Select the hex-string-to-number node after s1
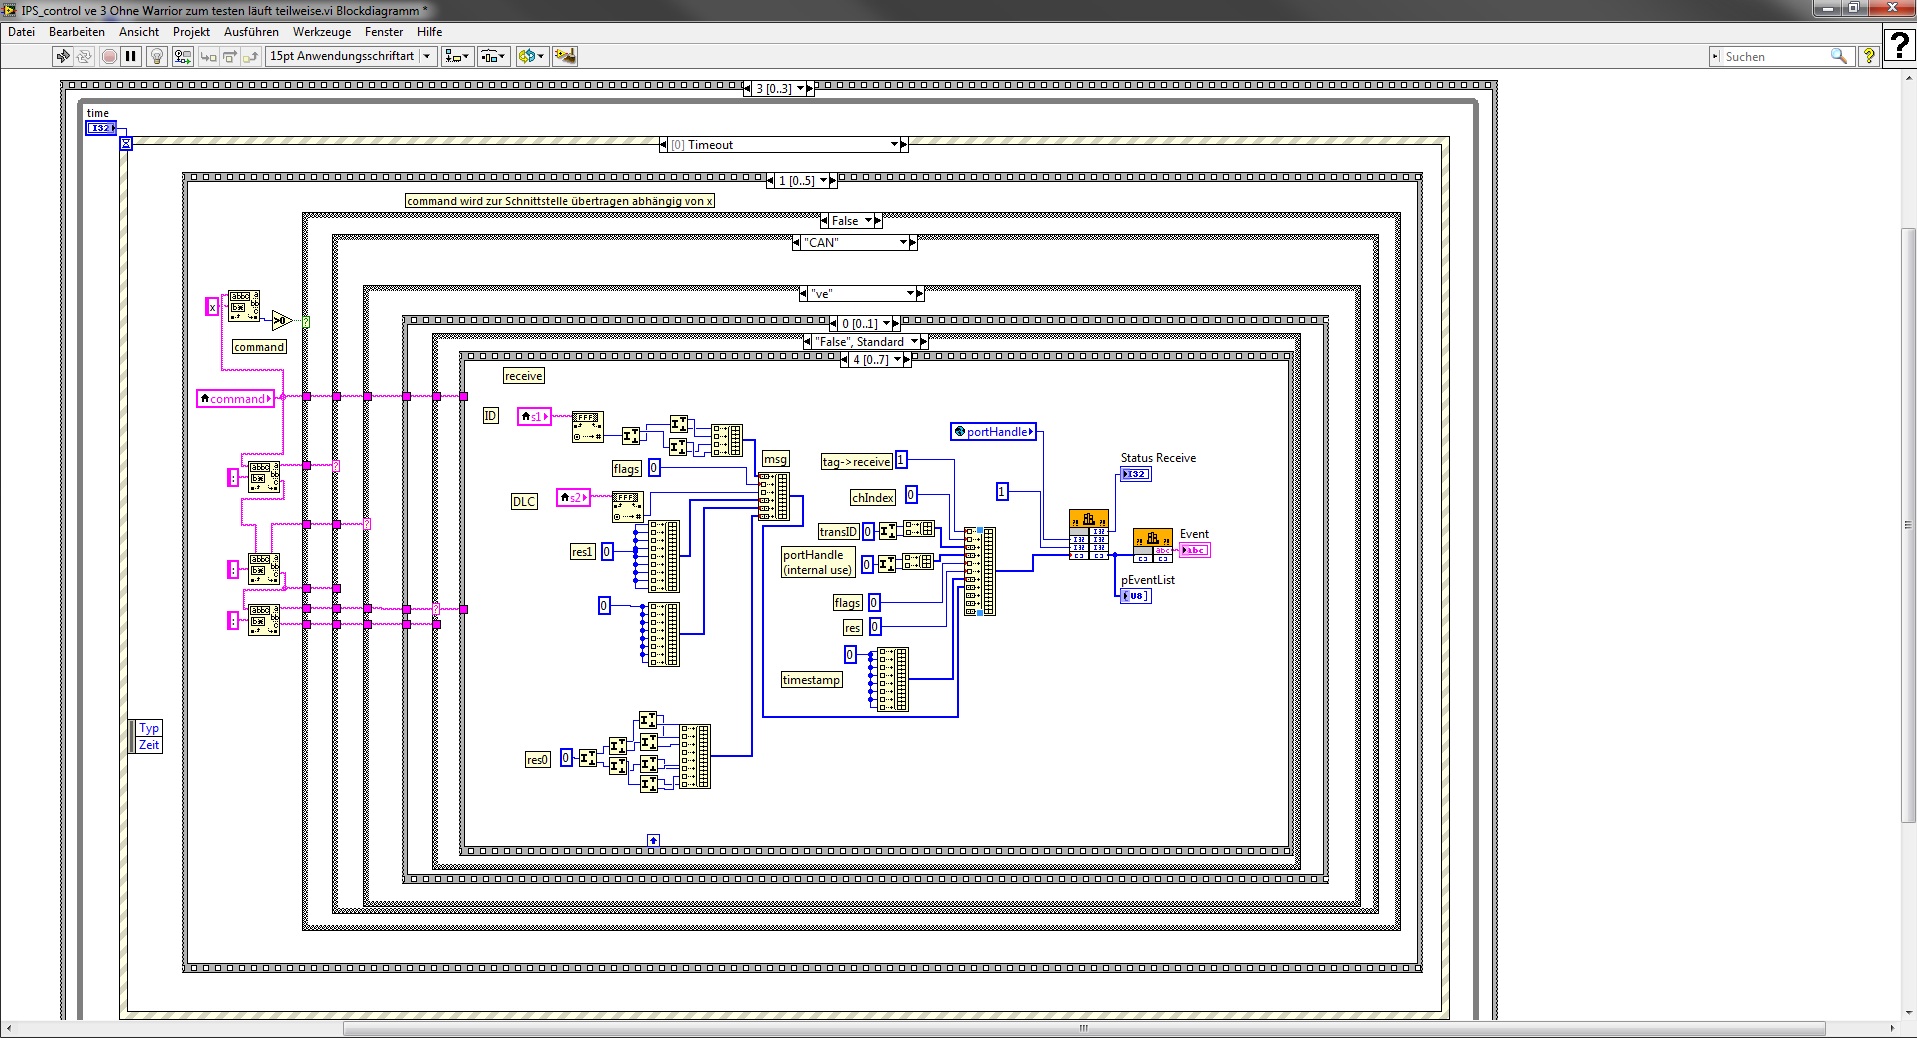The height and width of the screenshot is (1041, 1917). click(x=587, y=426)
